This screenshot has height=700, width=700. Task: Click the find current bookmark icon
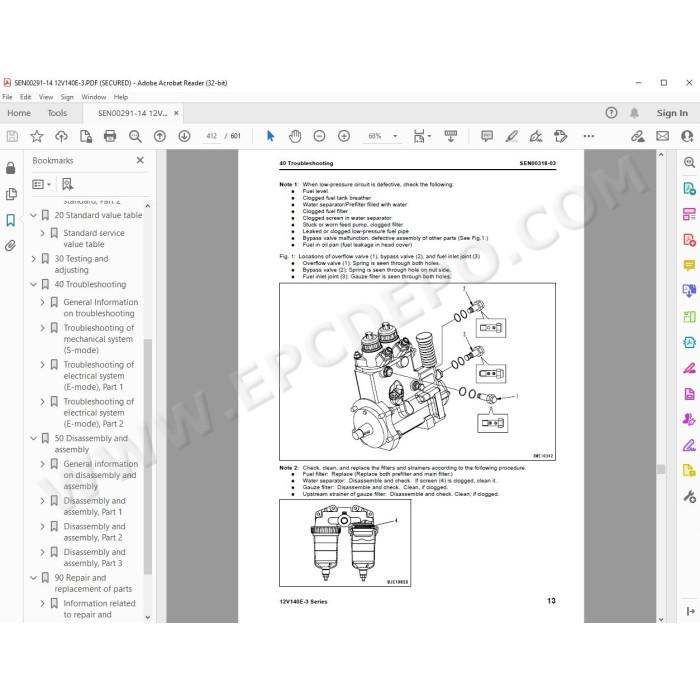67,184
